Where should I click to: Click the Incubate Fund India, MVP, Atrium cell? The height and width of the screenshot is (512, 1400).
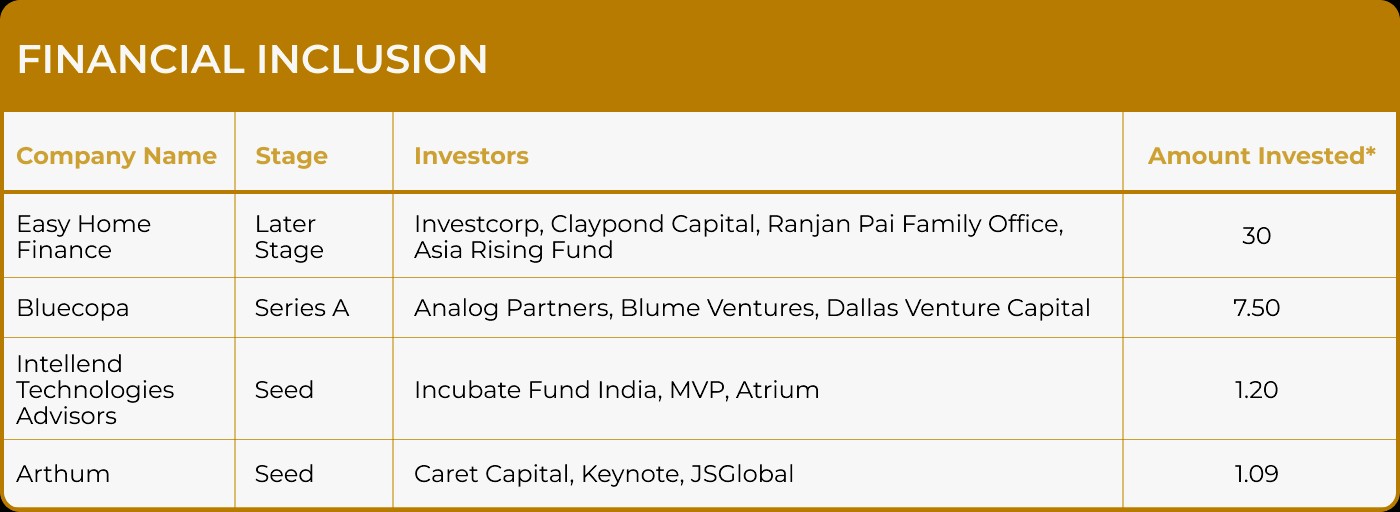click(x=616, y=389)
